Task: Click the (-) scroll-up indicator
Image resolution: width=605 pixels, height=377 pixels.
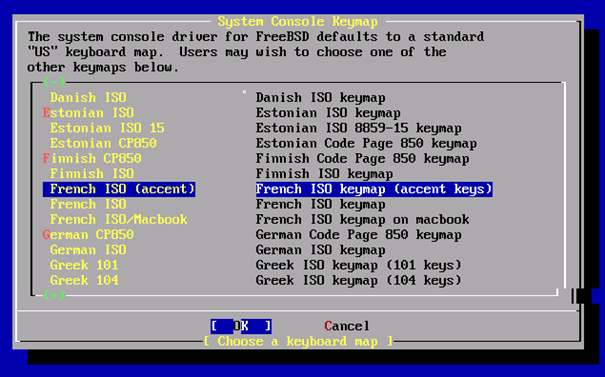Action: tap(54, 82)
